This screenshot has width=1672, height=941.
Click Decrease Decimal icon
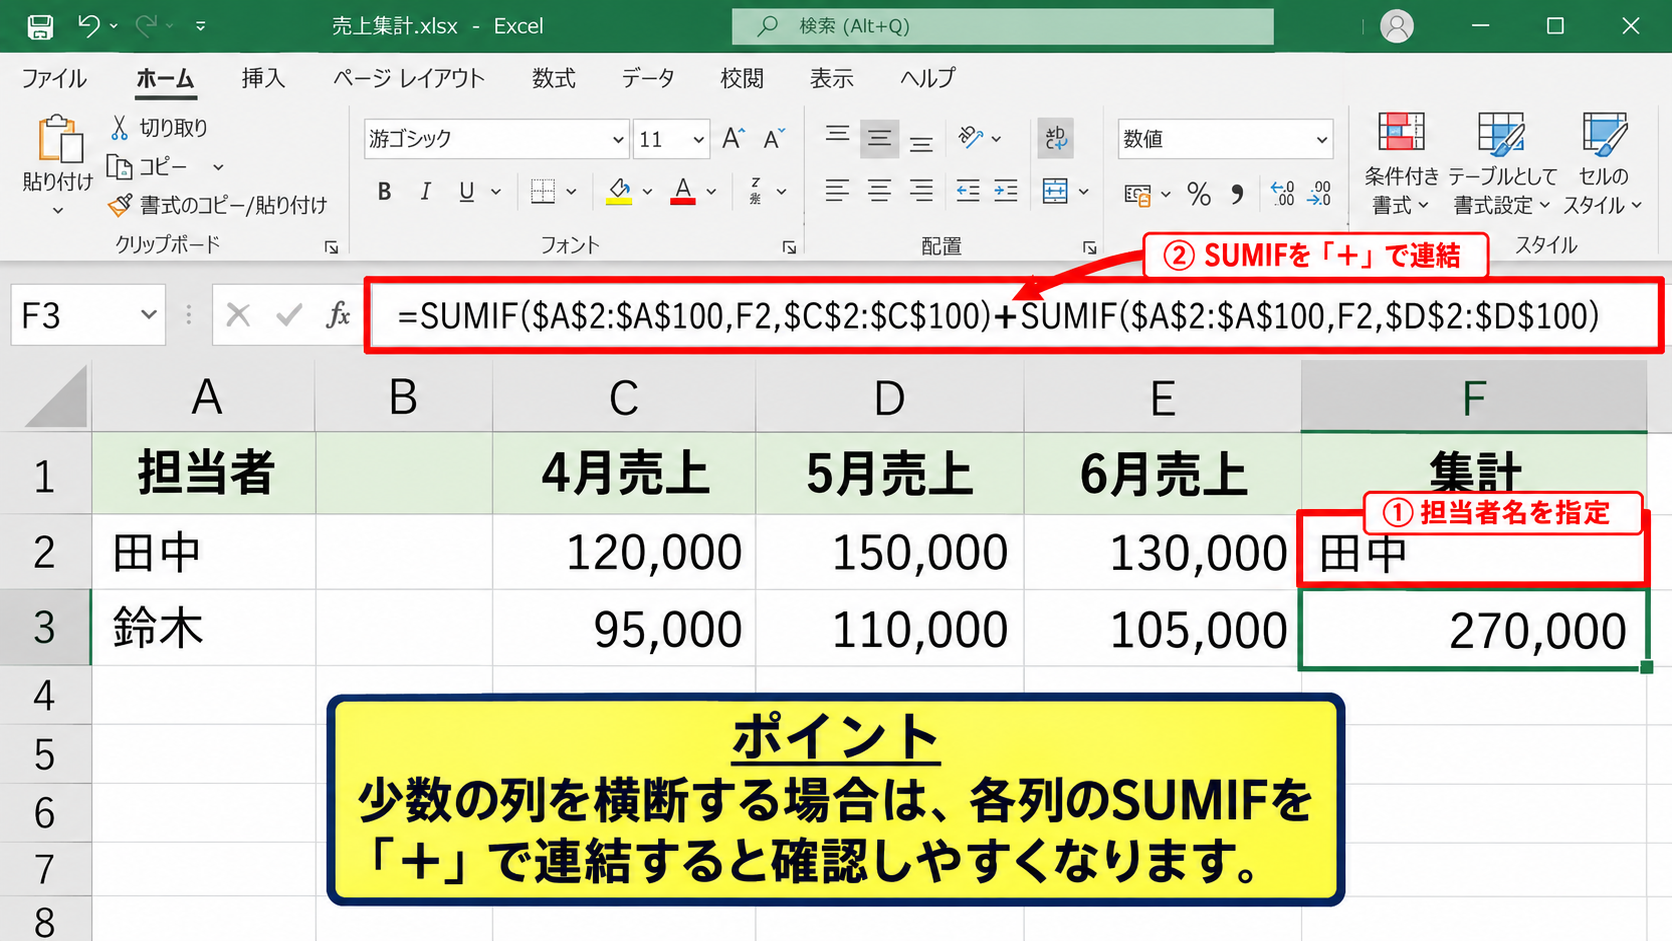point(1320,194)
